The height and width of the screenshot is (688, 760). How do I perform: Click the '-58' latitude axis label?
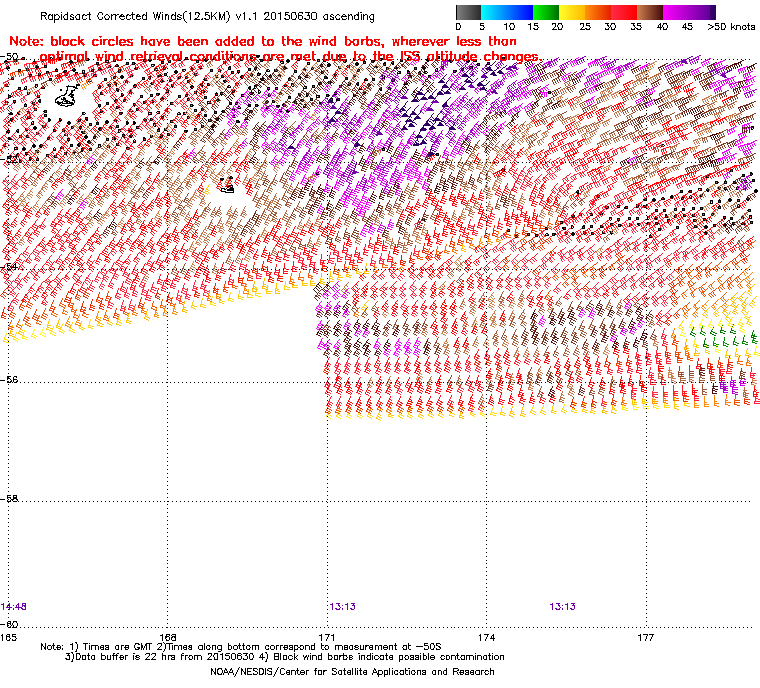[10, 498]
